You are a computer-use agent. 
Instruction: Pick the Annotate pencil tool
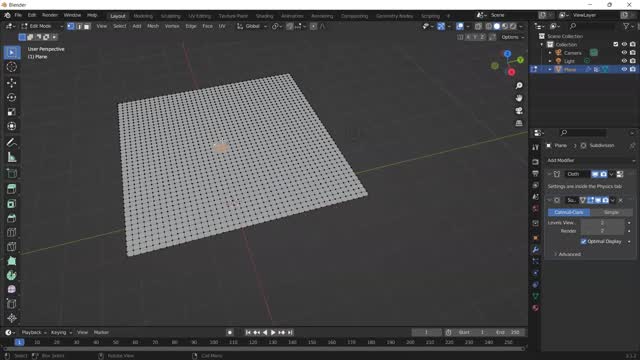[x=11, y=142]
